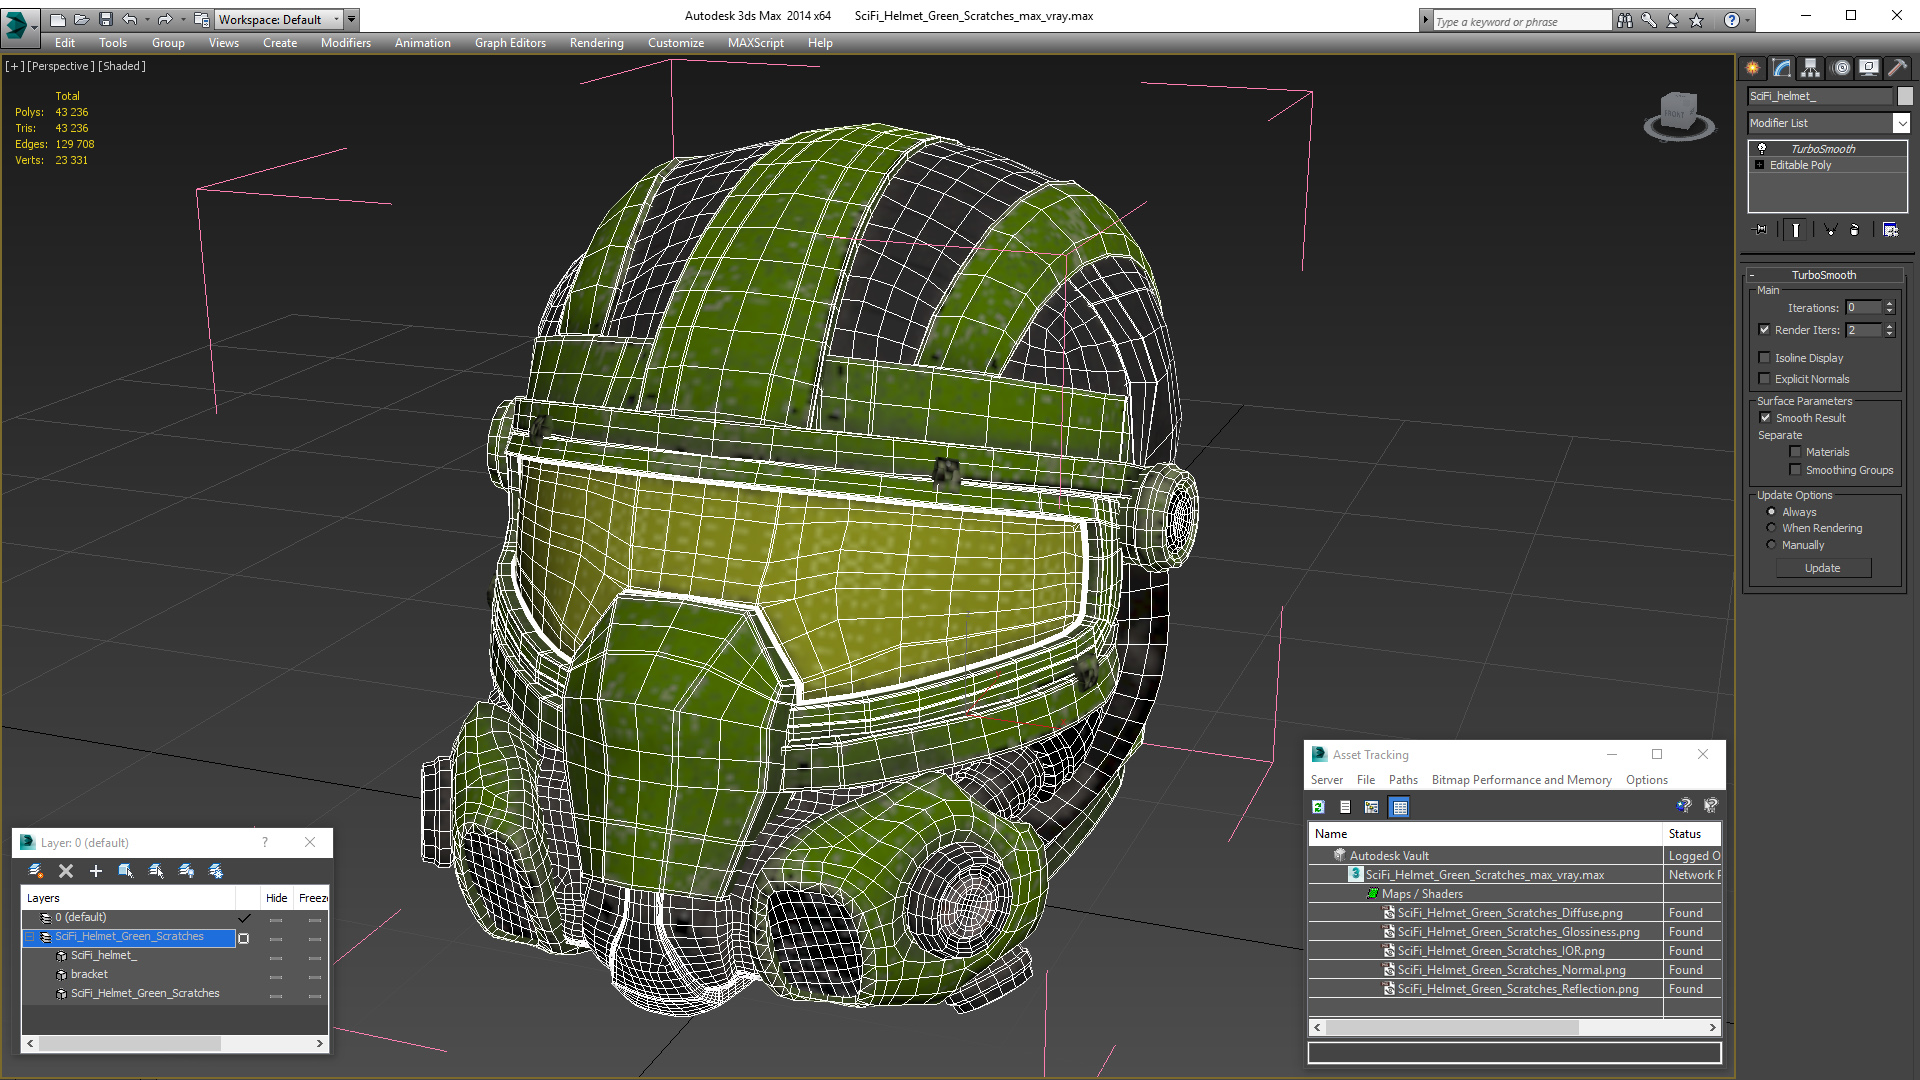Screen dimensions: 1920x1080
Task: Toggle TurboSmooth modifier lightbulb
Action: click(x=1762, y=148)
